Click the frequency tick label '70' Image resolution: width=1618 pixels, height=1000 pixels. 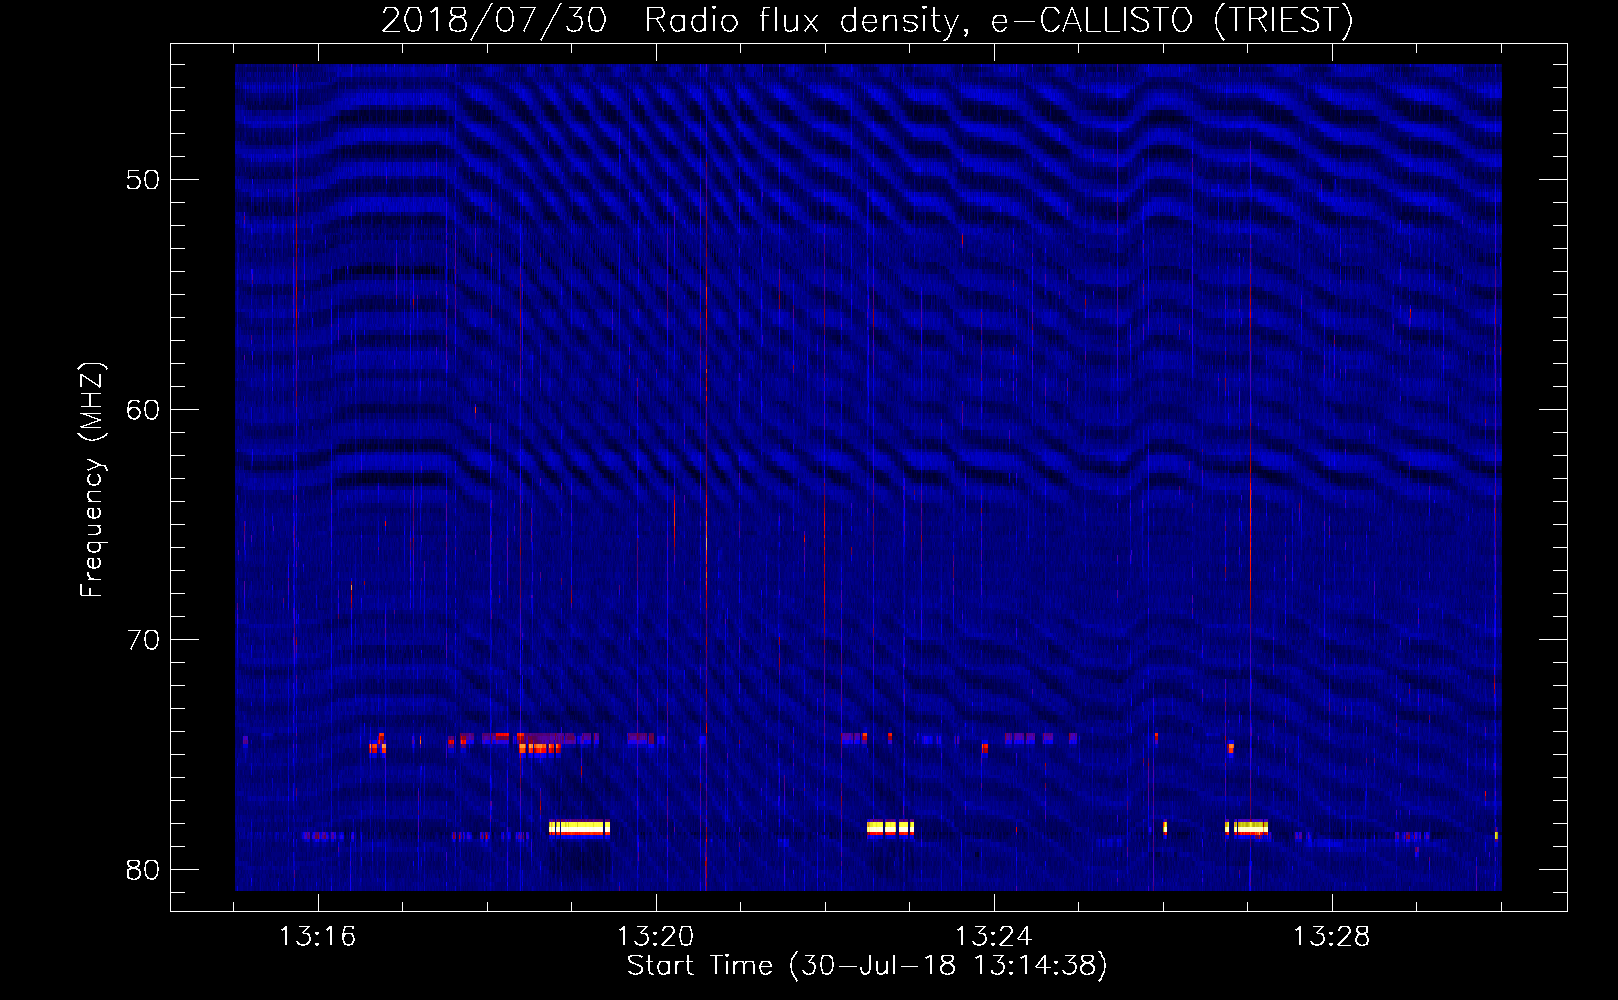[x=143, y=640]
